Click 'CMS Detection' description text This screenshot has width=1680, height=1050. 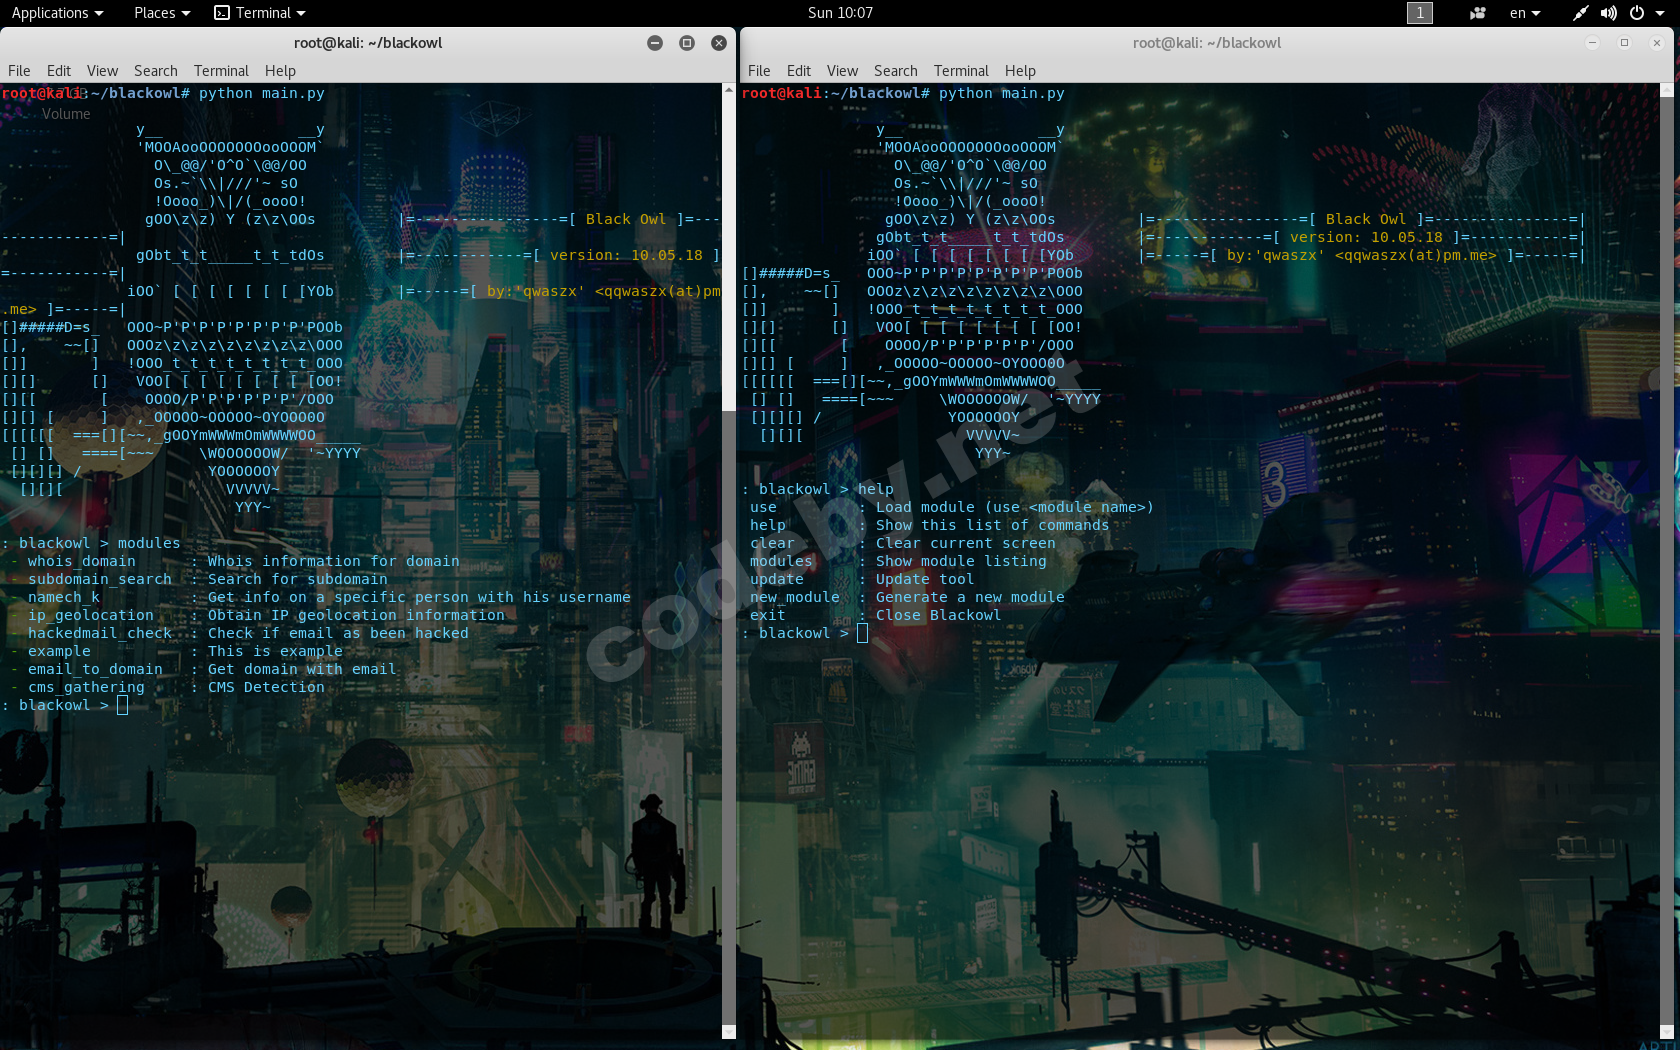266,688
